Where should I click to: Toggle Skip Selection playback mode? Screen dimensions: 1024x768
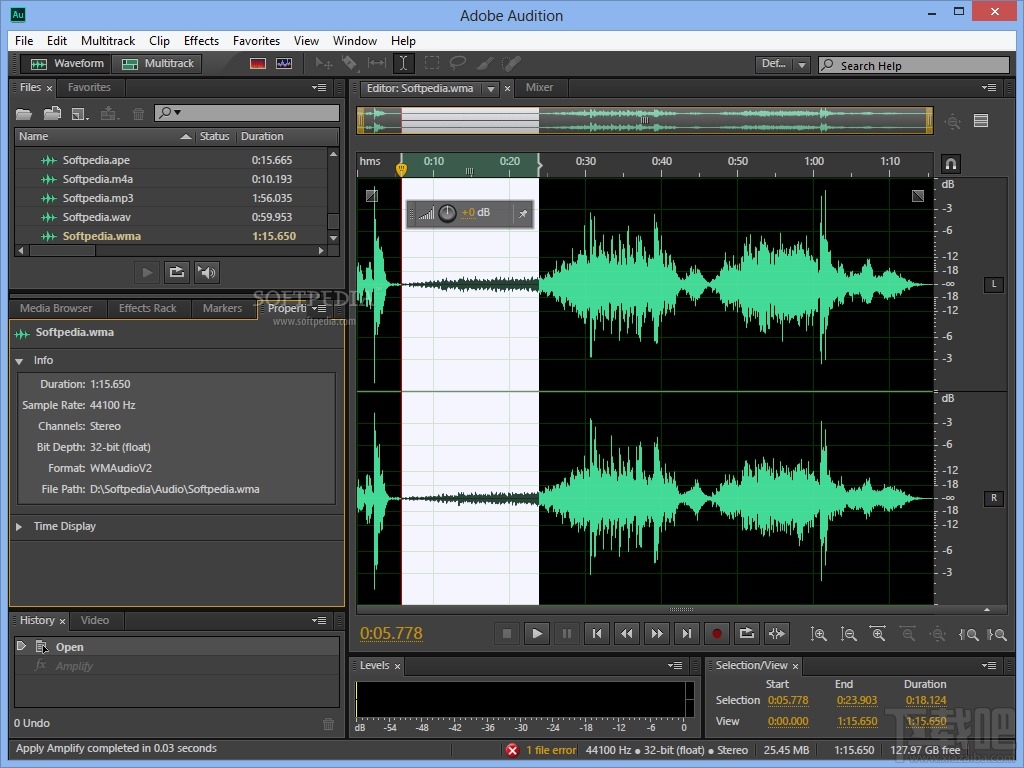pos(777,633)
